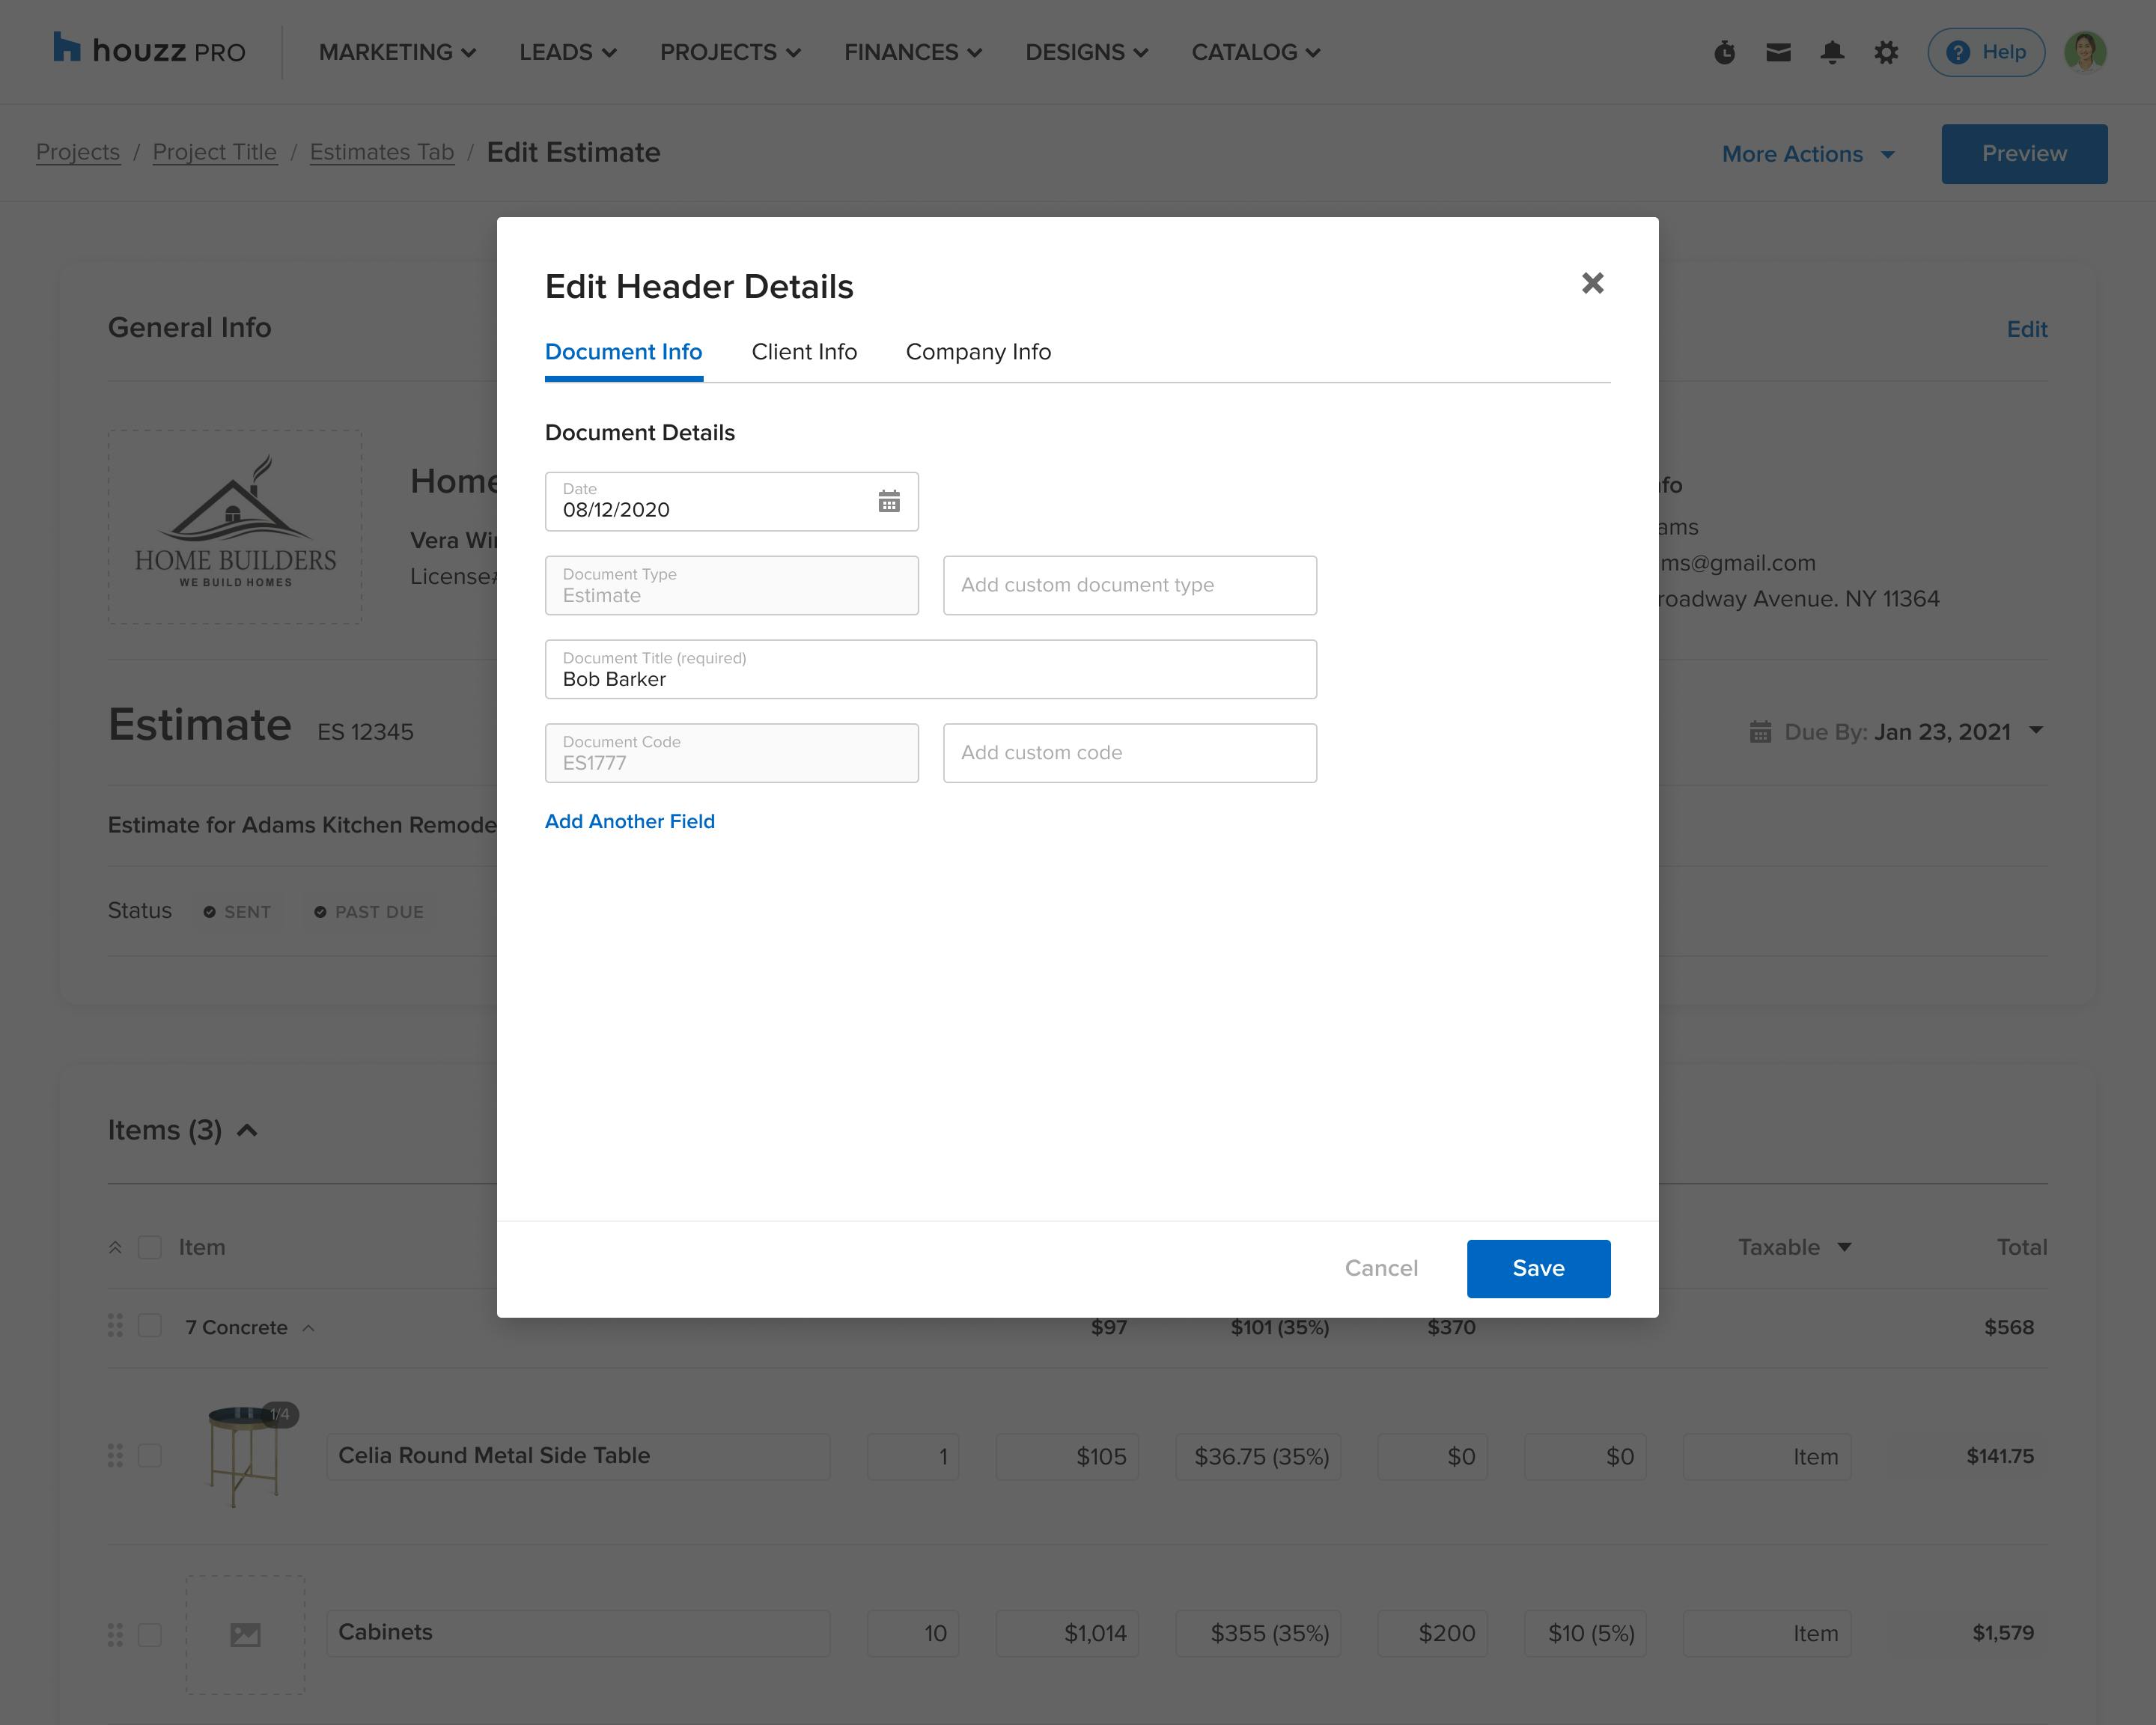Click Add Another Field link
The width and height of the screenshot is (2156, 1725).
(630, 821)
